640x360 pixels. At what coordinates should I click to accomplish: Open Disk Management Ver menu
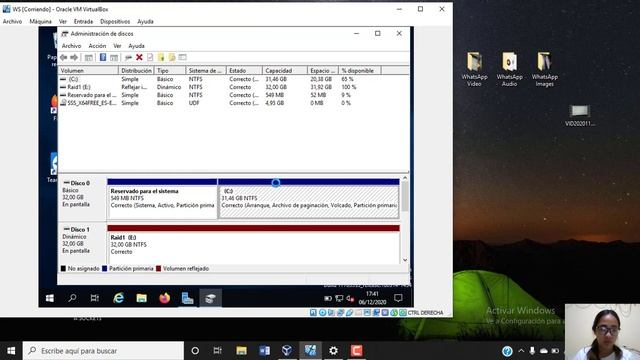click(x=117, y=46)
